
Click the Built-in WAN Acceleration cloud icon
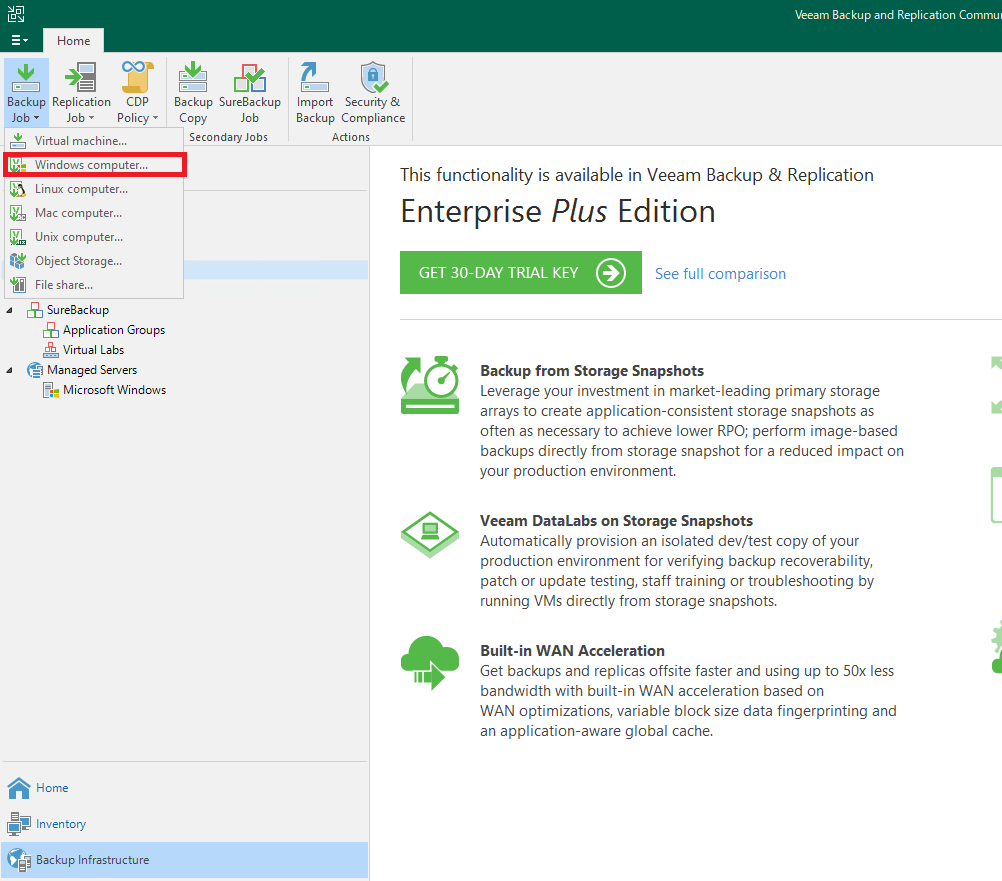(x=429, y=663)
